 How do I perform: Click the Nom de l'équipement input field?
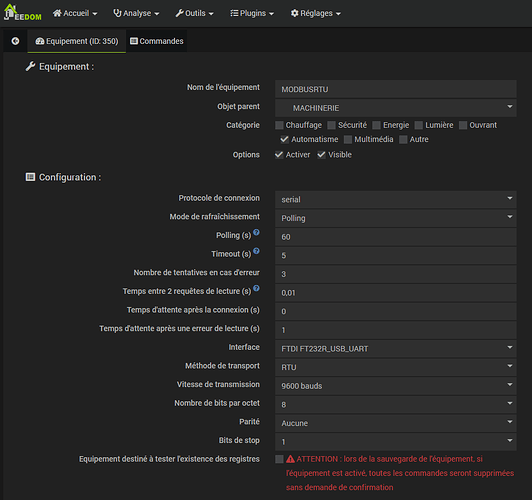pos(396,89)
